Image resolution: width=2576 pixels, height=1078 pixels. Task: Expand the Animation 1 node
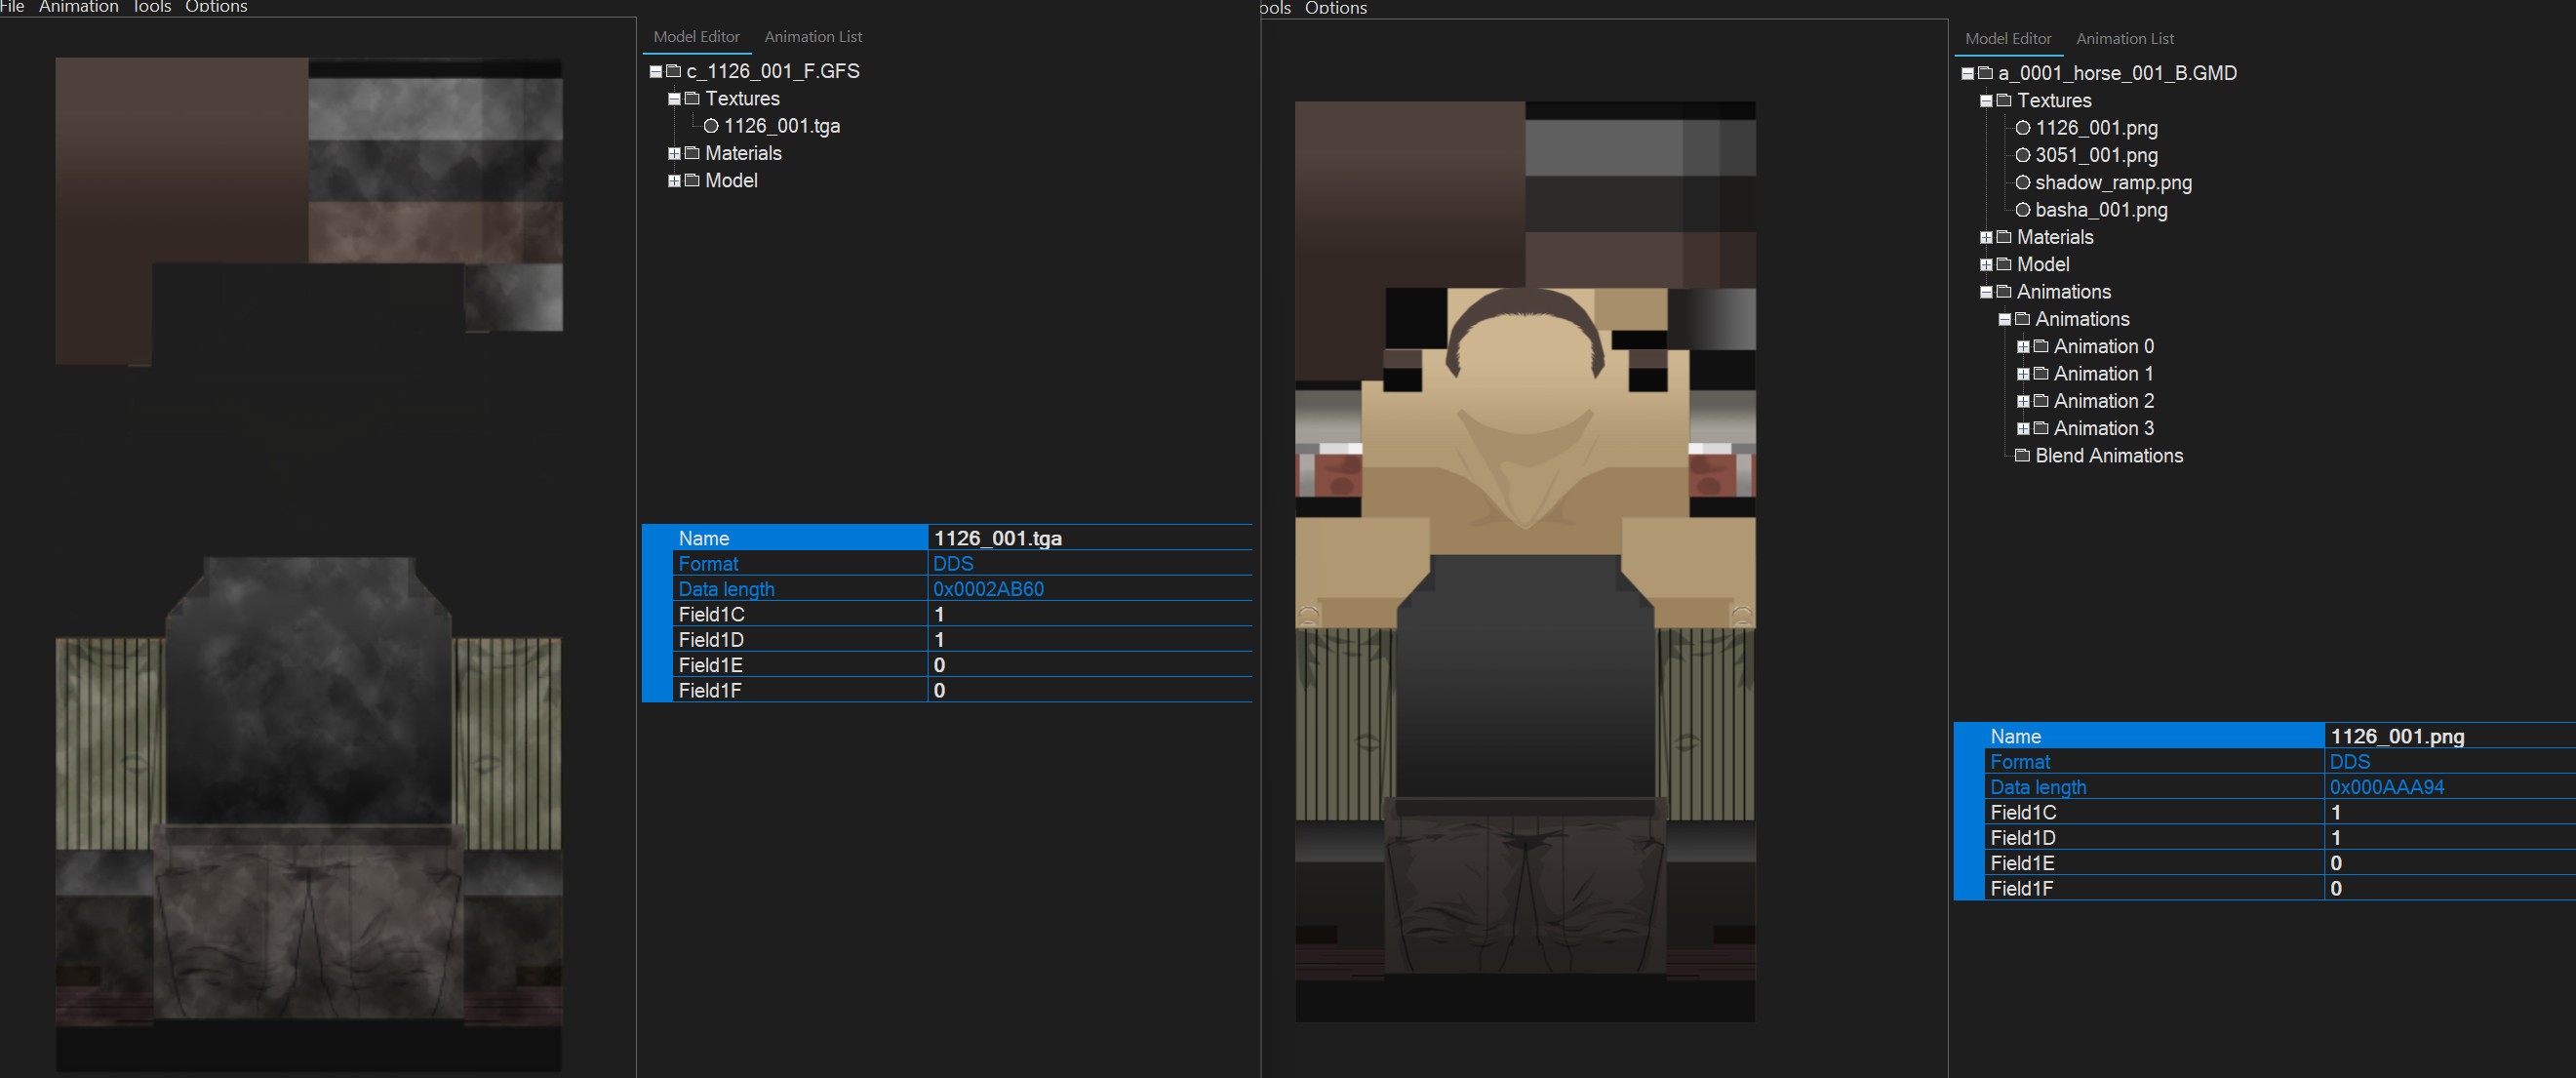[2023, 374]
